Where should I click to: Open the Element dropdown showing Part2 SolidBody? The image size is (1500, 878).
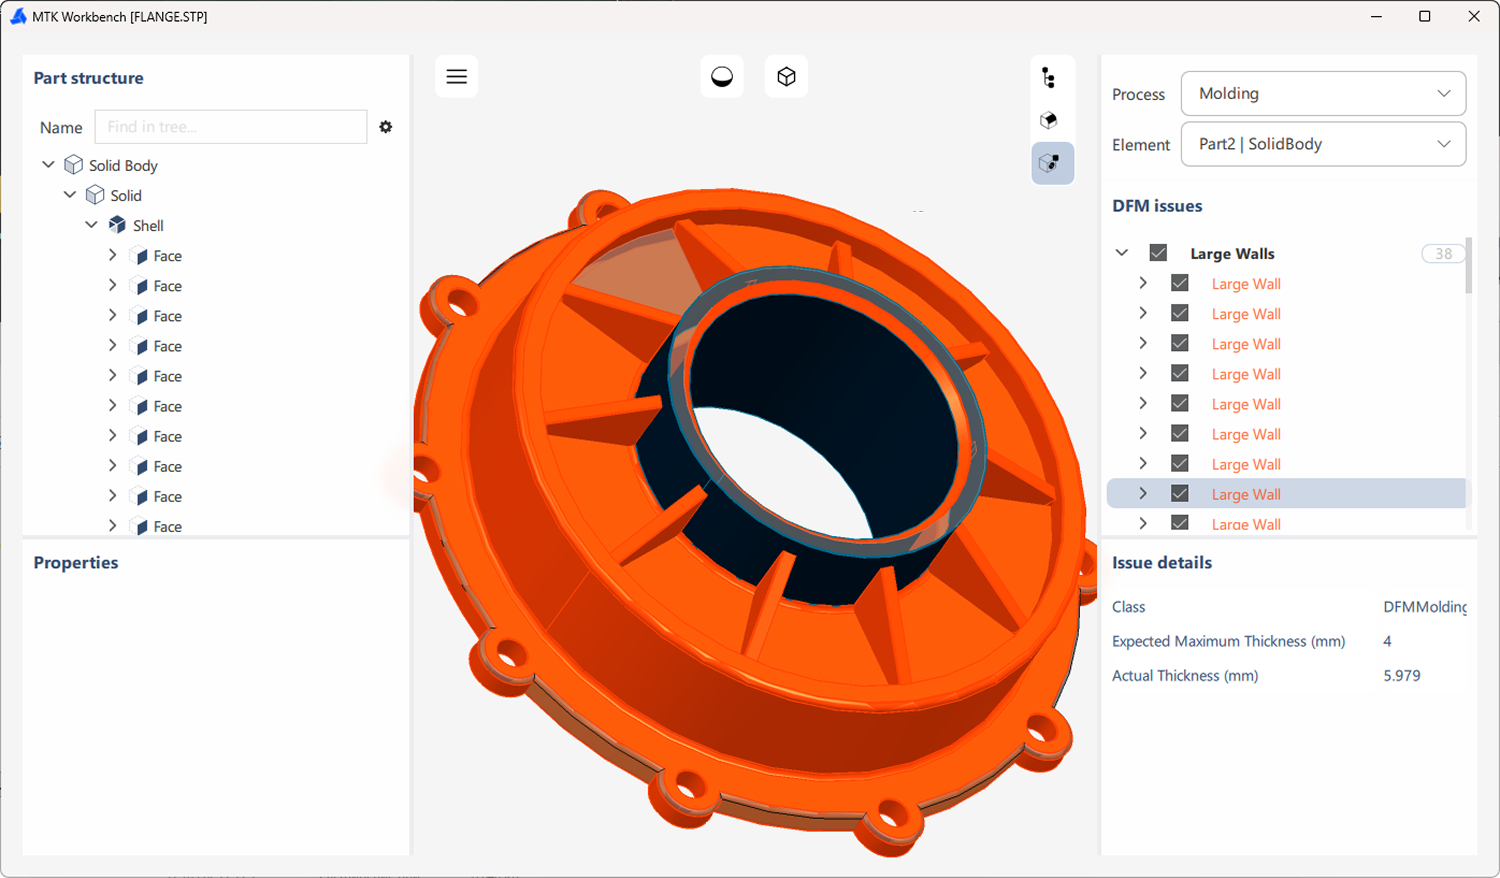[1322, 143]
